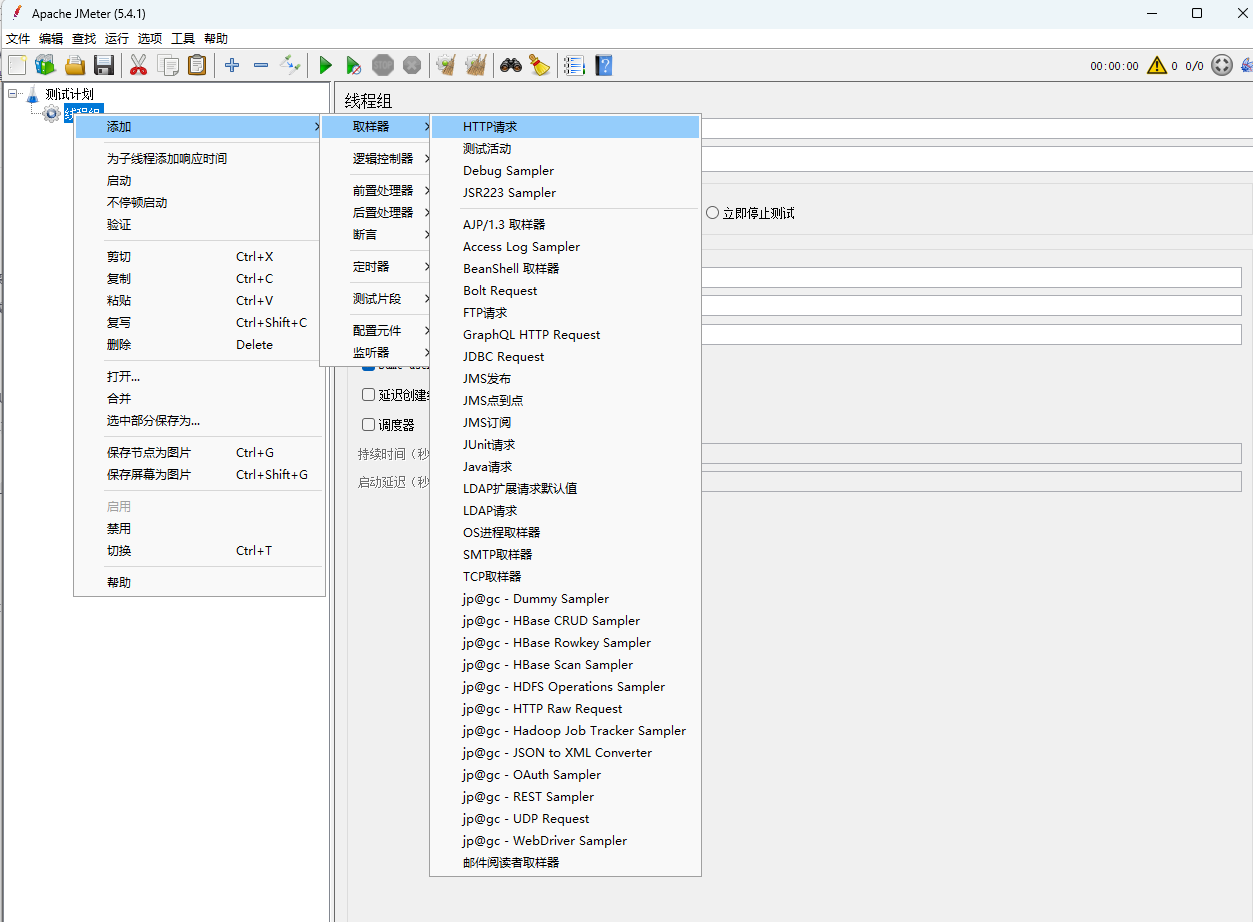
Task: Choose HTTP请求 from sampler list
Action: click(565, 126)
